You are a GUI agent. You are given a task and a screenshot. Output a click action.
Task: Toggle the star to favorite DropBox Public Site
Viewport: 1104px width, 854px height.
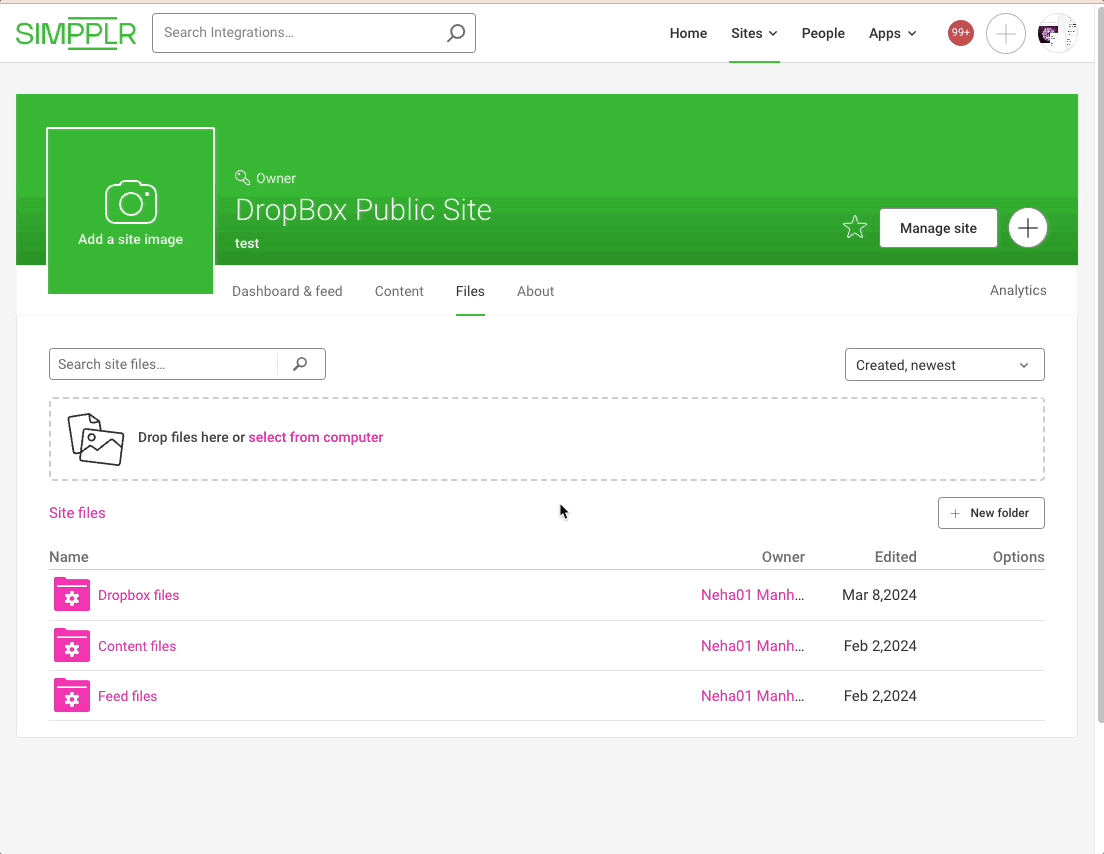pyautogui.click(x=855, y=227)
